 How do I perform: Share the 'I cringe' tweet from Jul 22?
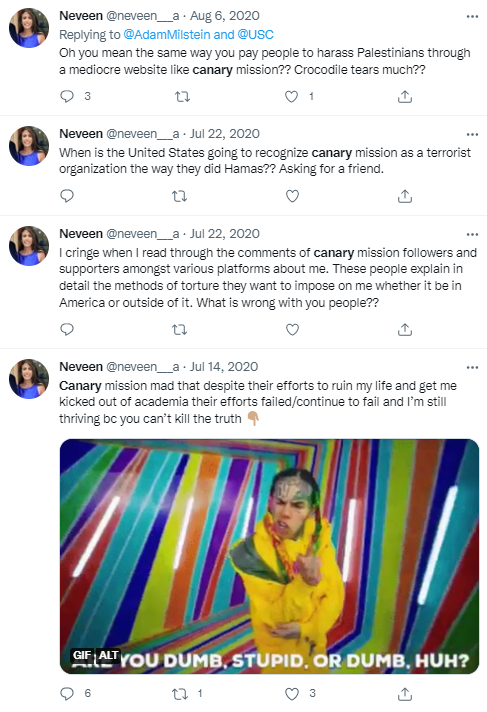click(x=405, y=329)
